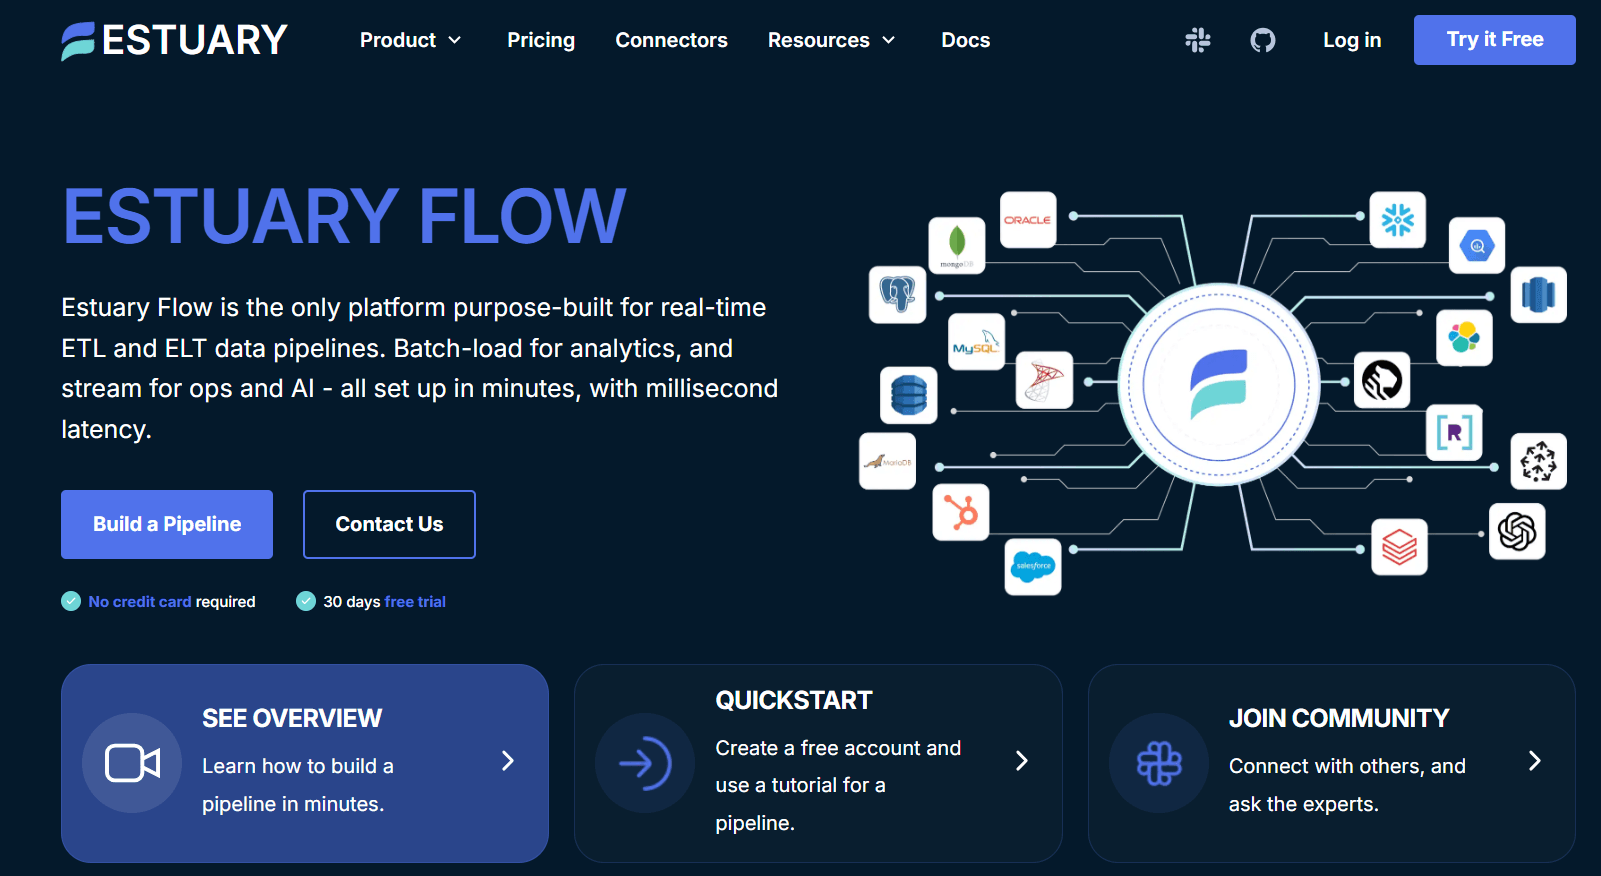
Task: Click the Estuary logo in the header
Action: 174,40
